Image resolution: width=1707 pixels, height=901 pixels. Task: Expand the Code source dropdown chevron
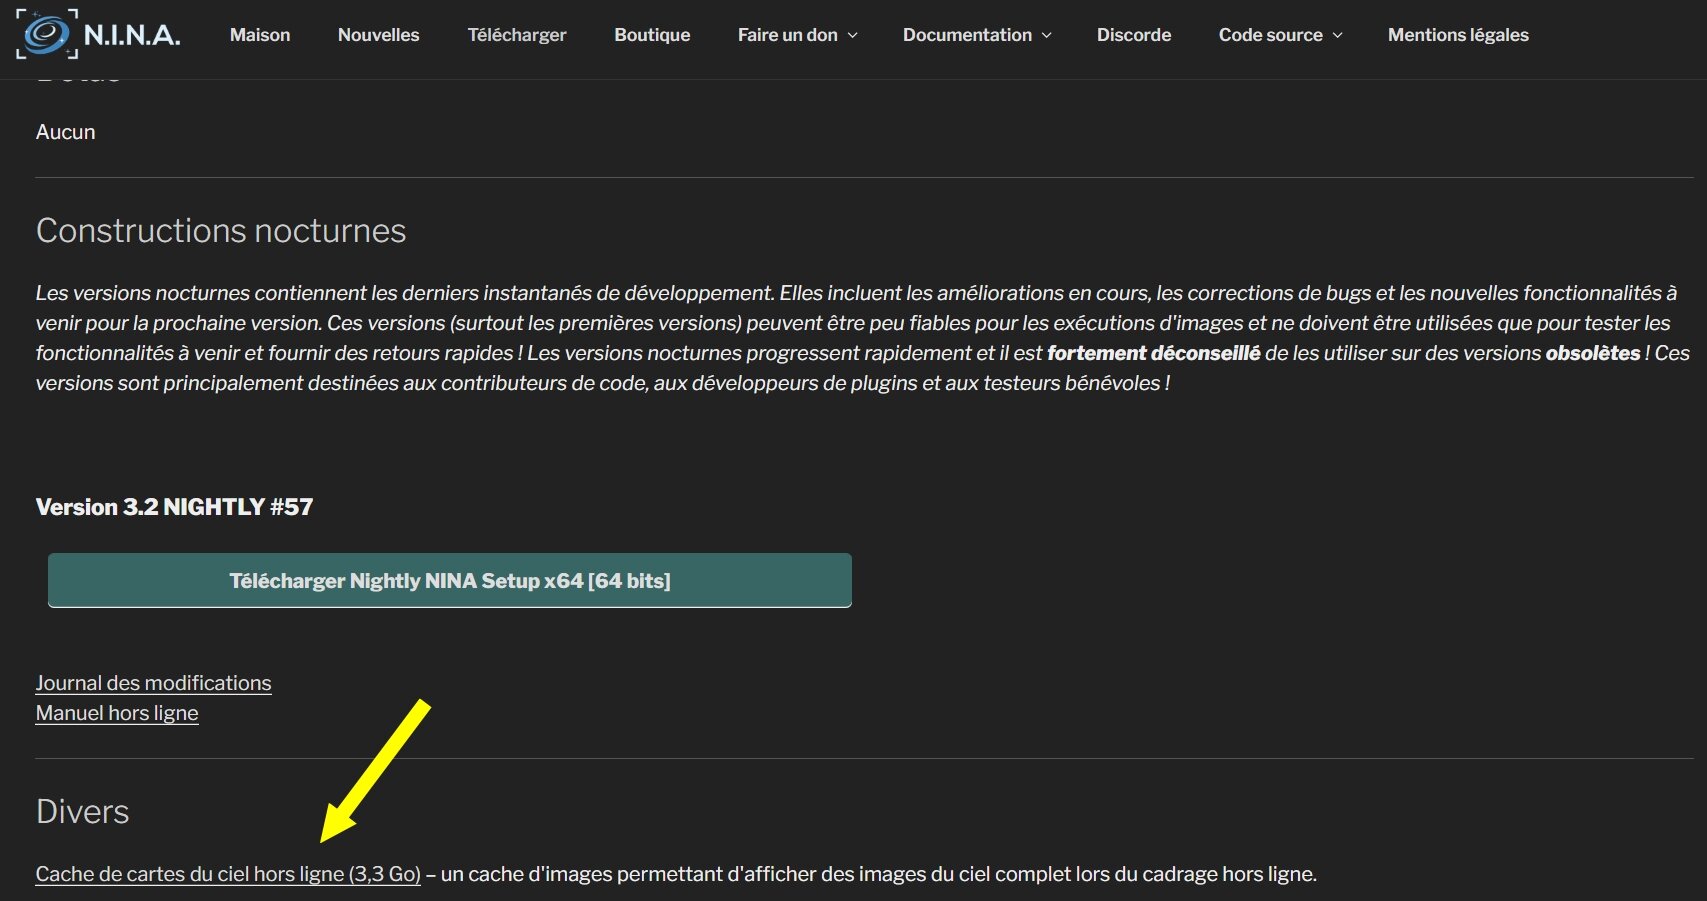pos(1338,35)
